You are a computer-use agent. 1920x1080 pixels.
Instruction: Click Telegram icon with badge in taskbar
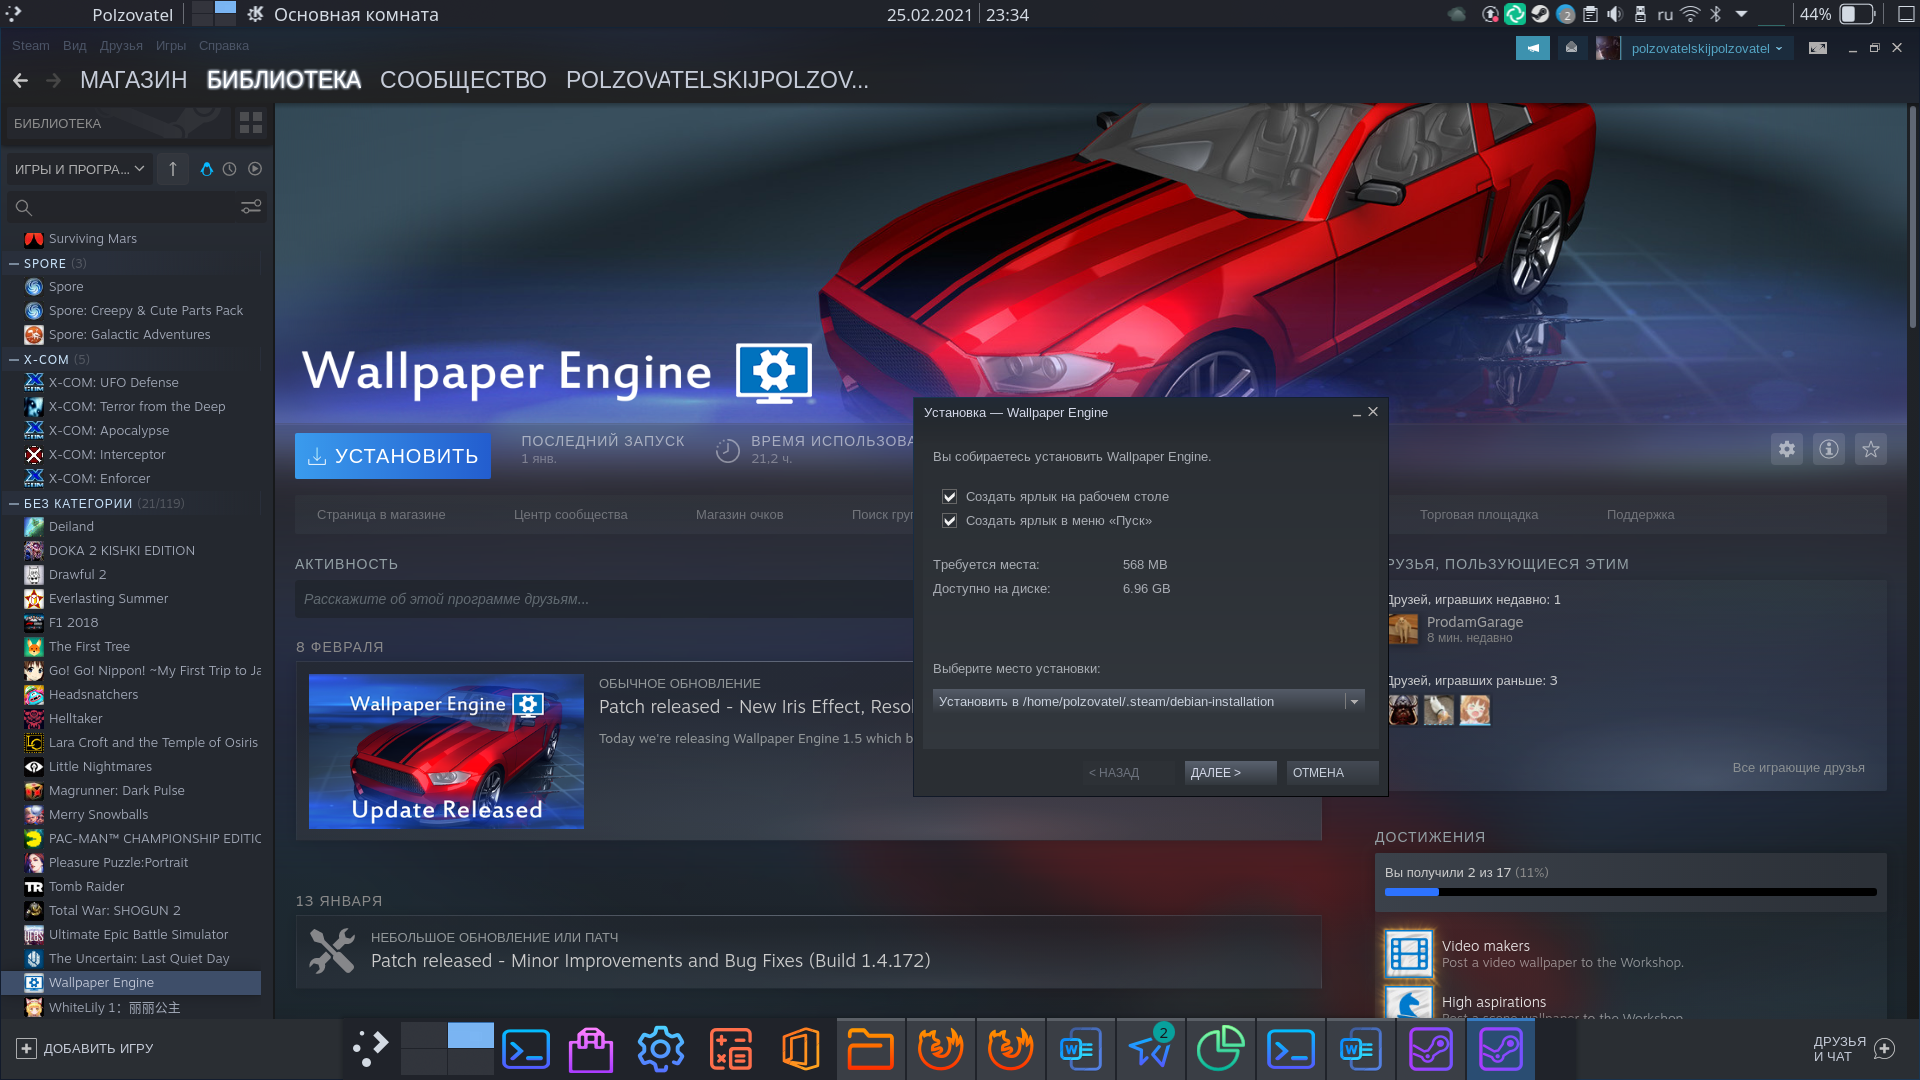(x=1150, y=1049)
